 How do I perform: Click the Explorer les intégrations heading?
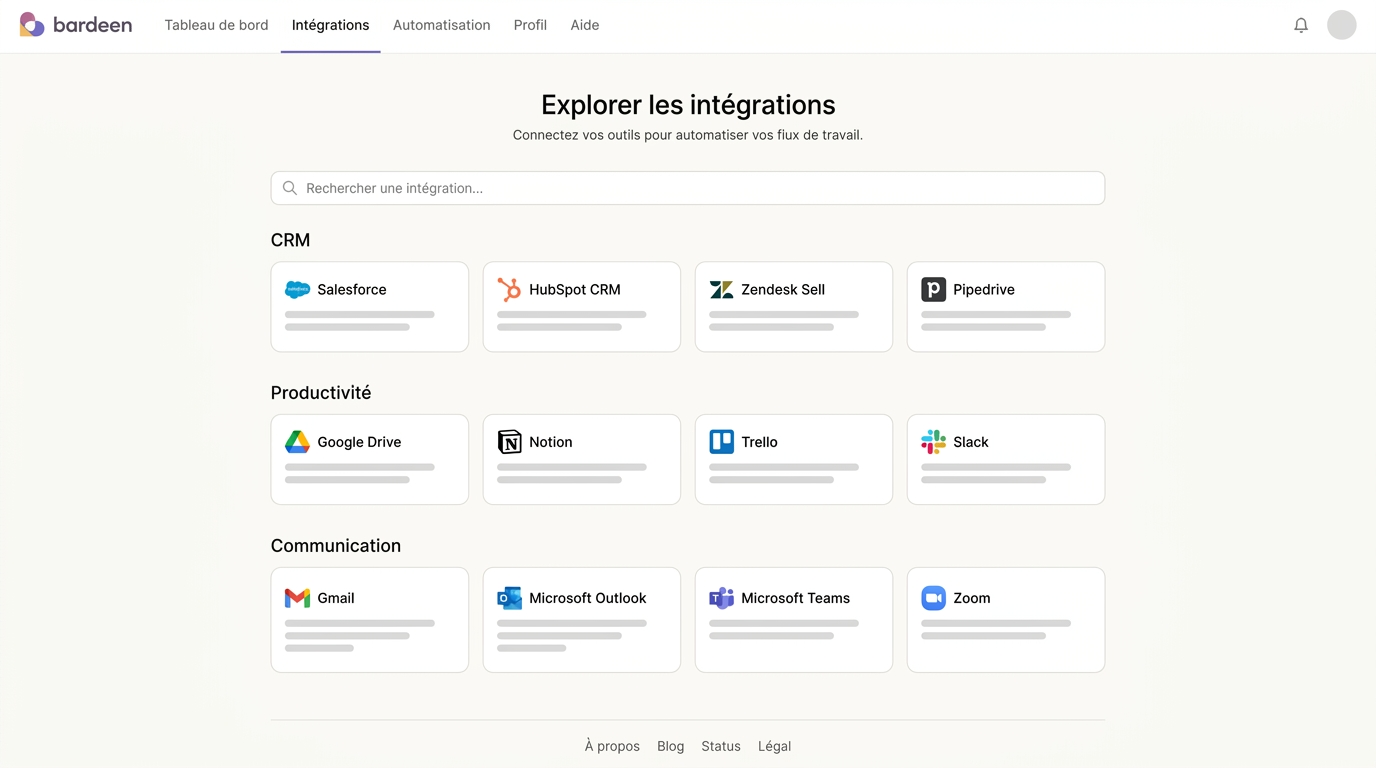[688, 105]
